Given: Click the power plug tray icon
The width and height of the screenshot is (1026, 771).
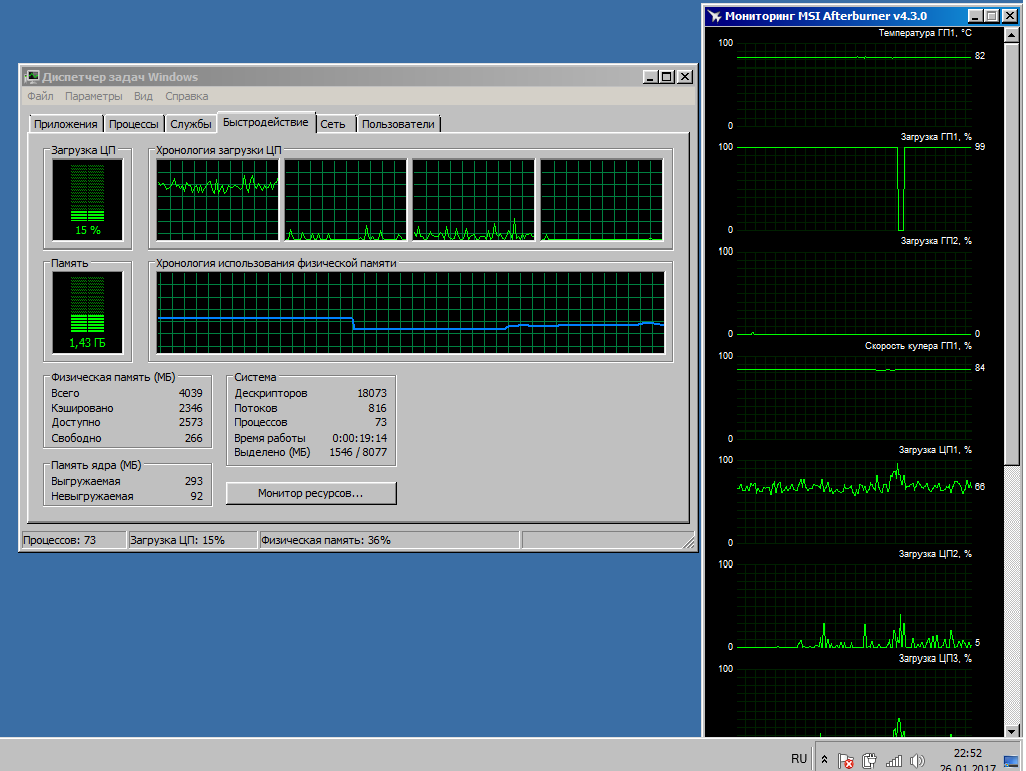Looking at the screenshot, I should (x=869, y=761).
